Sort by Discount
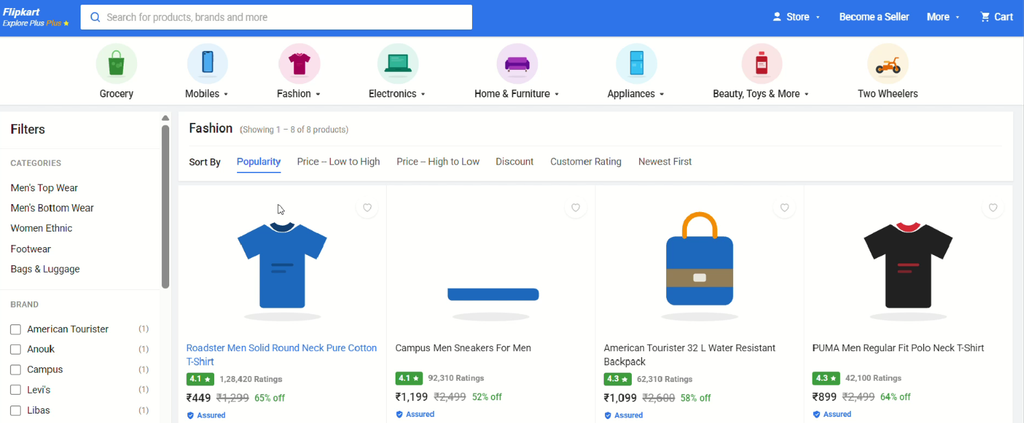 [x=515, y=162]
